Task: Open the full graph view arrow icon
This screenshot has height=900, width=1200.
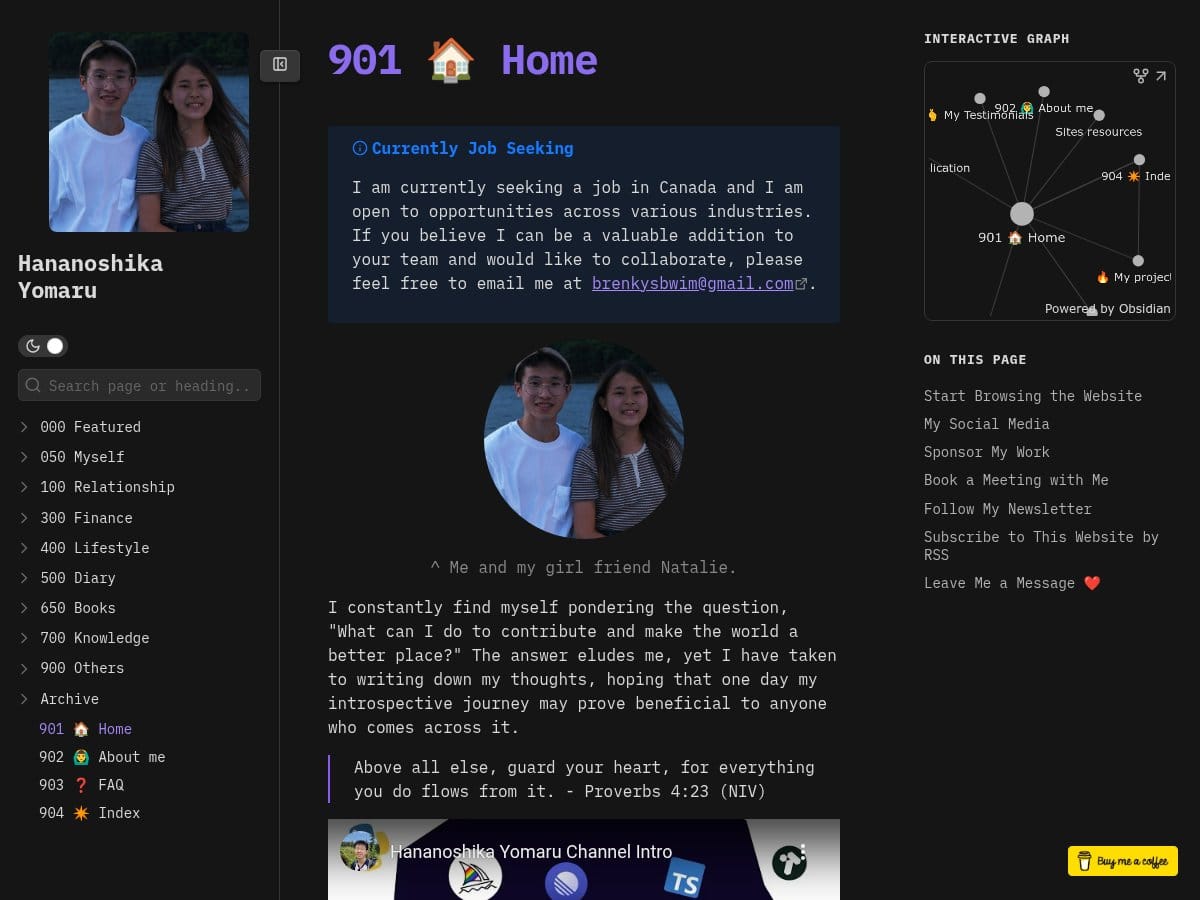Action: click(1161, 76)
